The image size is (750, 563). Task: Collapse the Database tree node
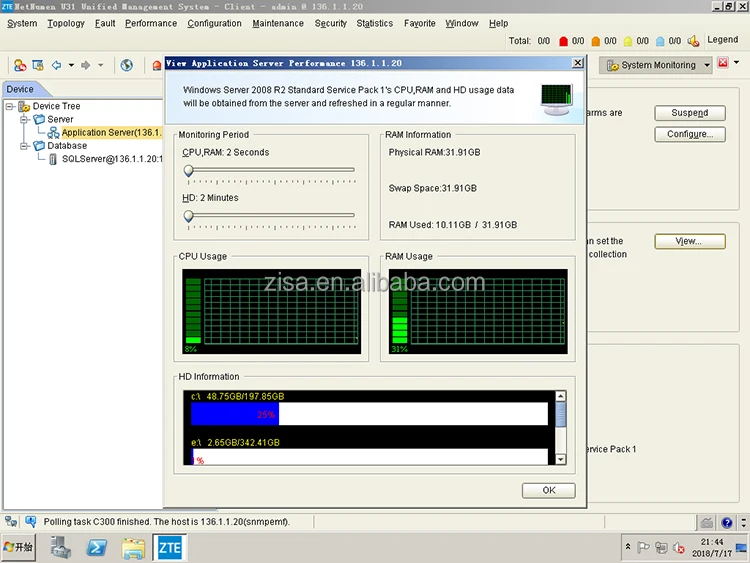(x=24, y=145)
